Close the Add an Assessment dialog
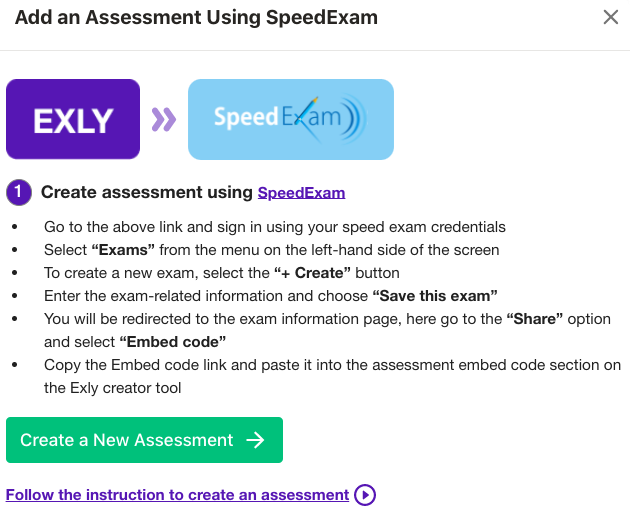Viewport: 630px width, 522px height. tap(611, 17)
